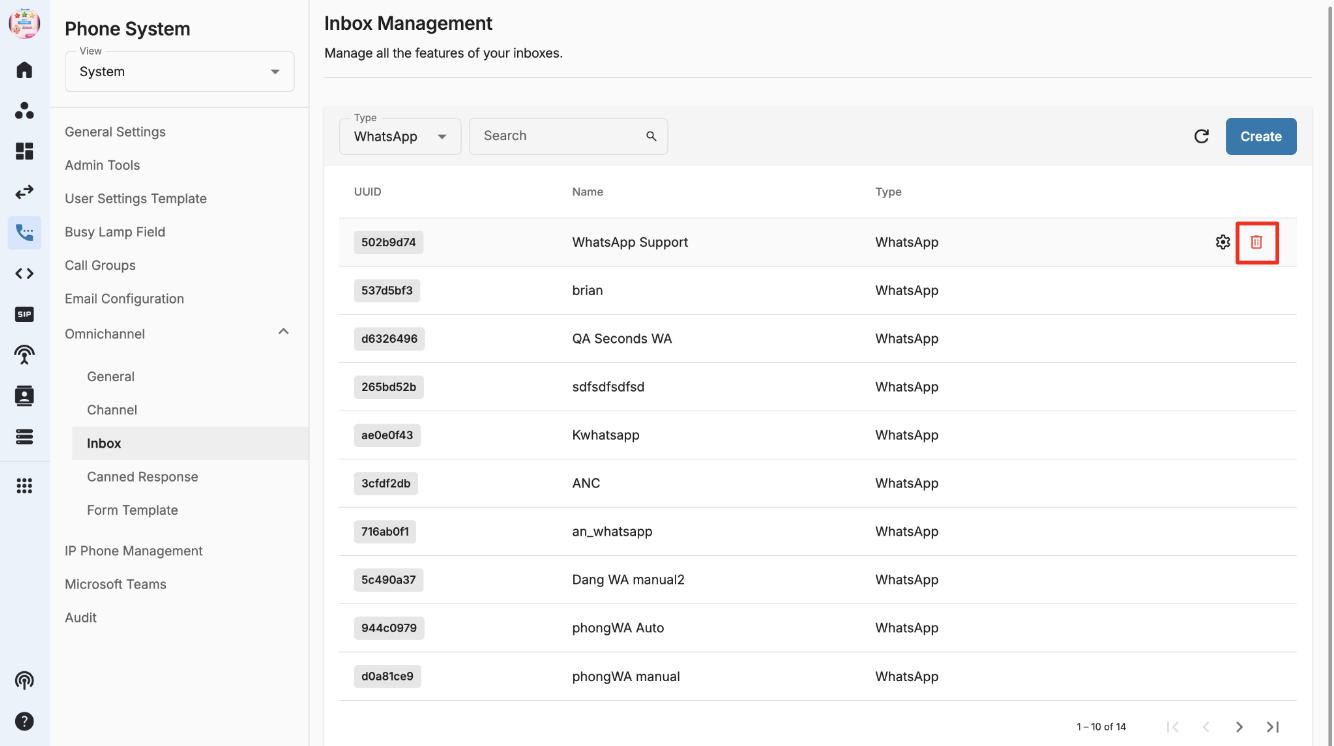Screen dimensions: 1334x746
Task: Open Busy Lamp Field
Action: click(115, 232)
